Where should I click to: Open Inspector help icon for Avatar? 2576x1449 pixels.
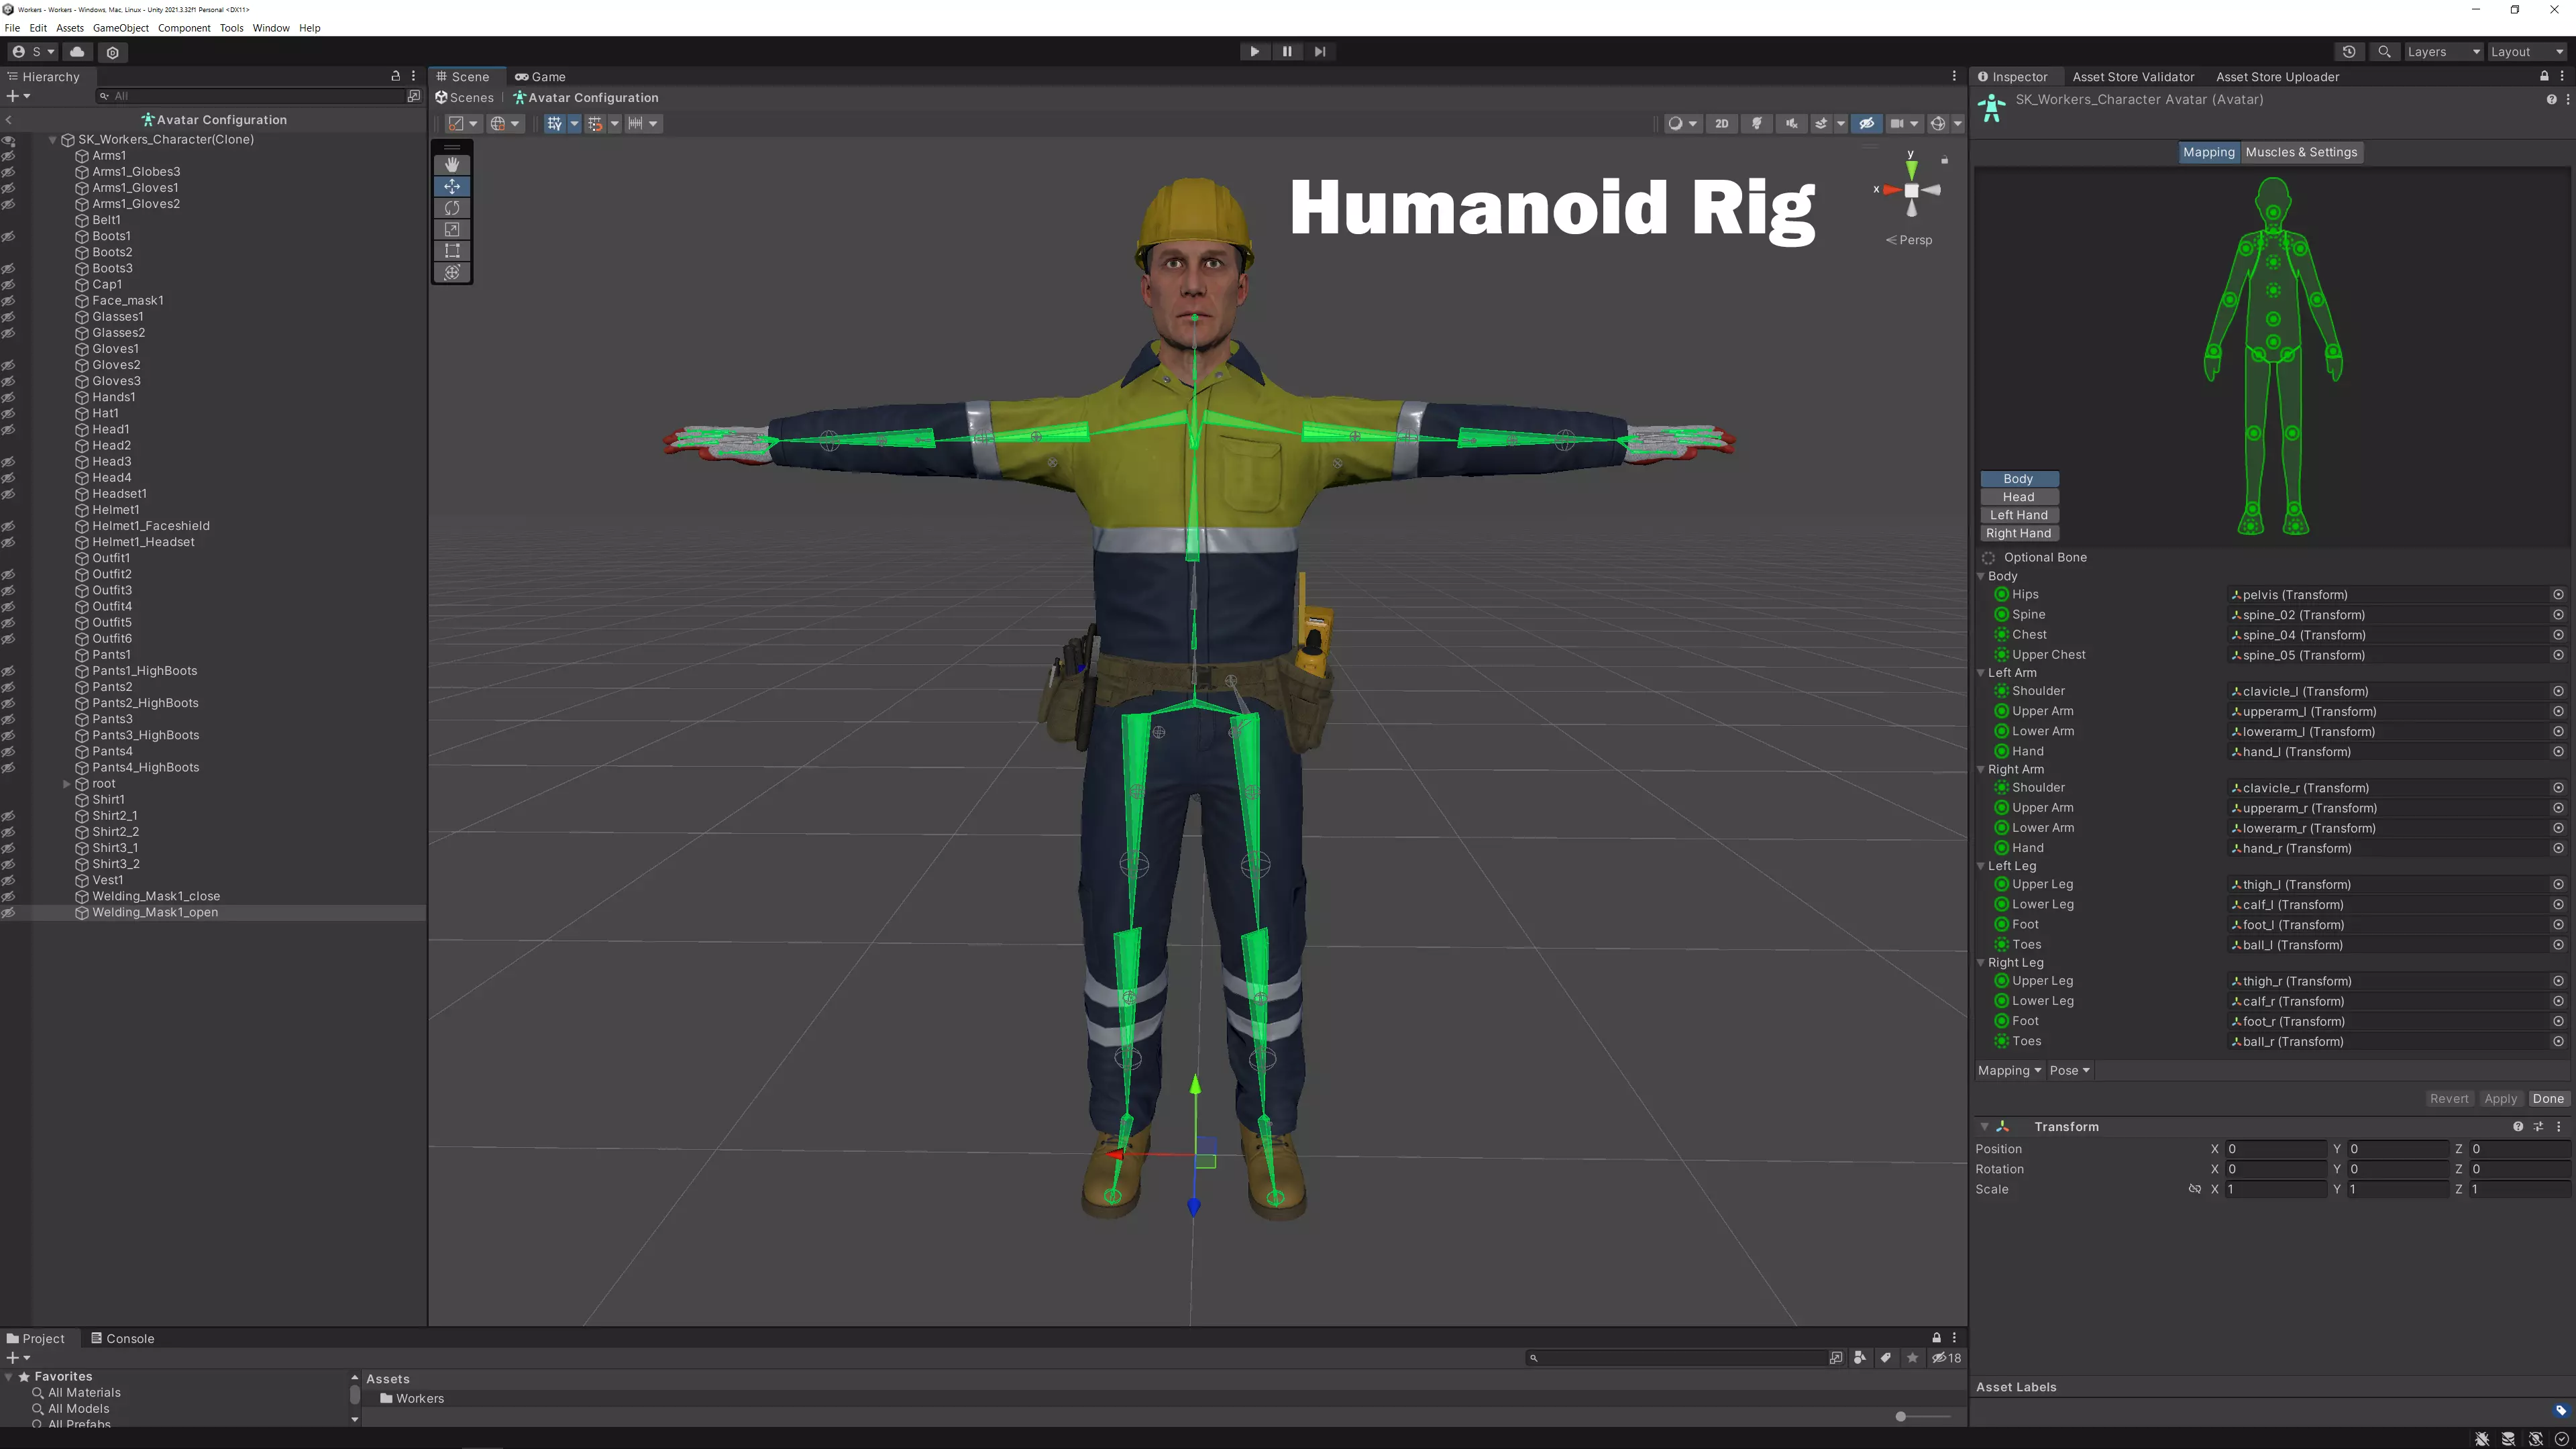2552,99
